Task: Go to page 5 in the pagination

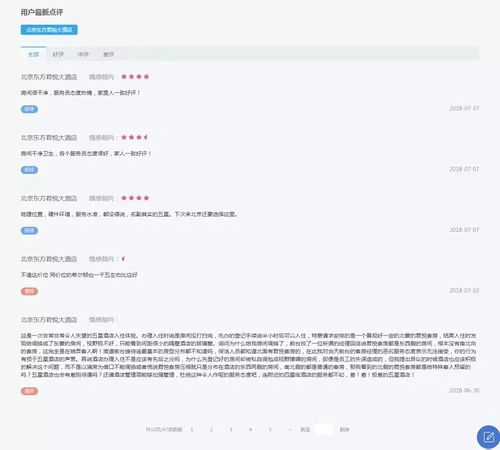Action: pyautogui.click(x=270, y=430)
